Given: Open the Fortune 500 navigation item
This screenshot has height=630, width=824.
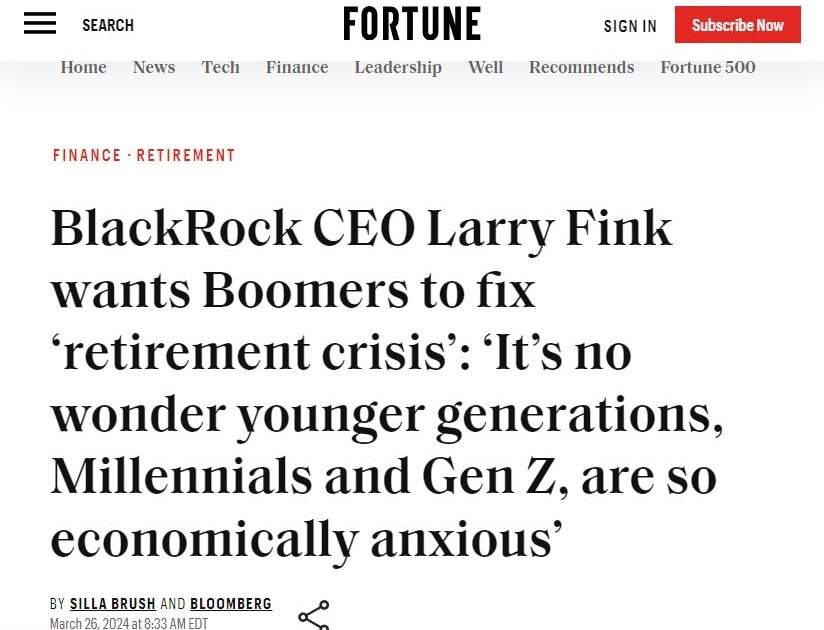Looking at the screenshot, I should 708,67.
